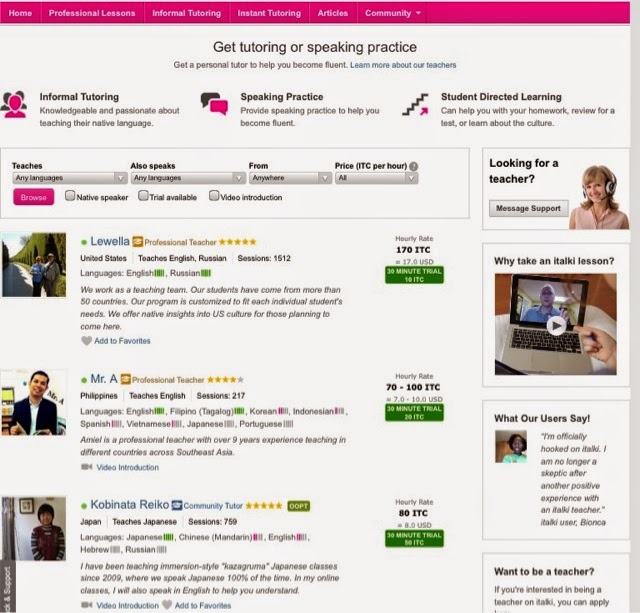
Task: Open the Price (ITC per hour) dropdown
Action: click(376, 178)
